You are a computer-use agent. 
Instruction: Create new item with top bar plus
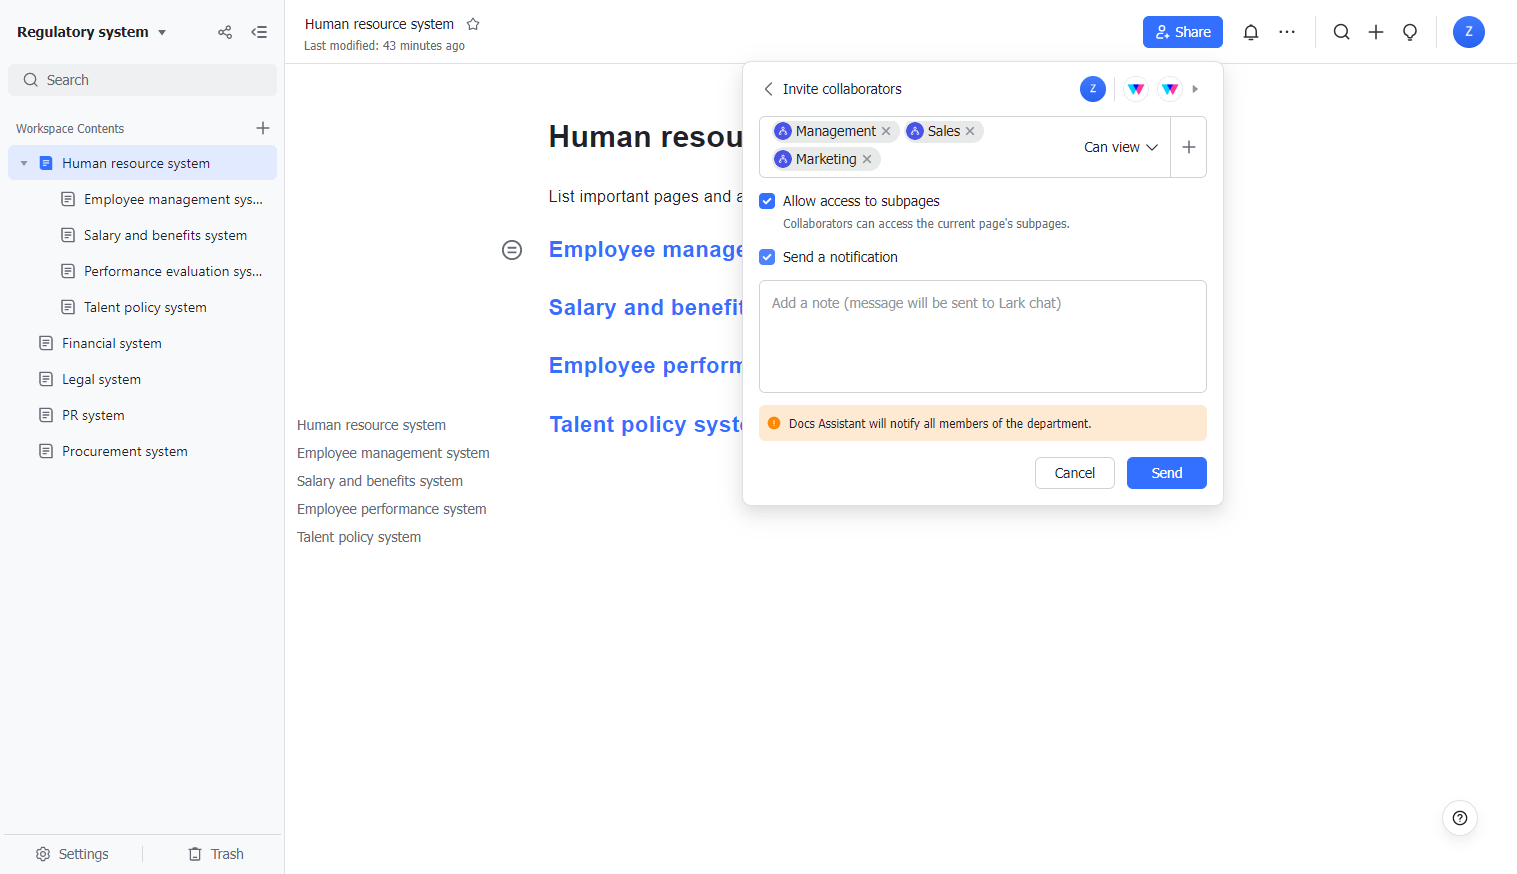[1376, 32]
